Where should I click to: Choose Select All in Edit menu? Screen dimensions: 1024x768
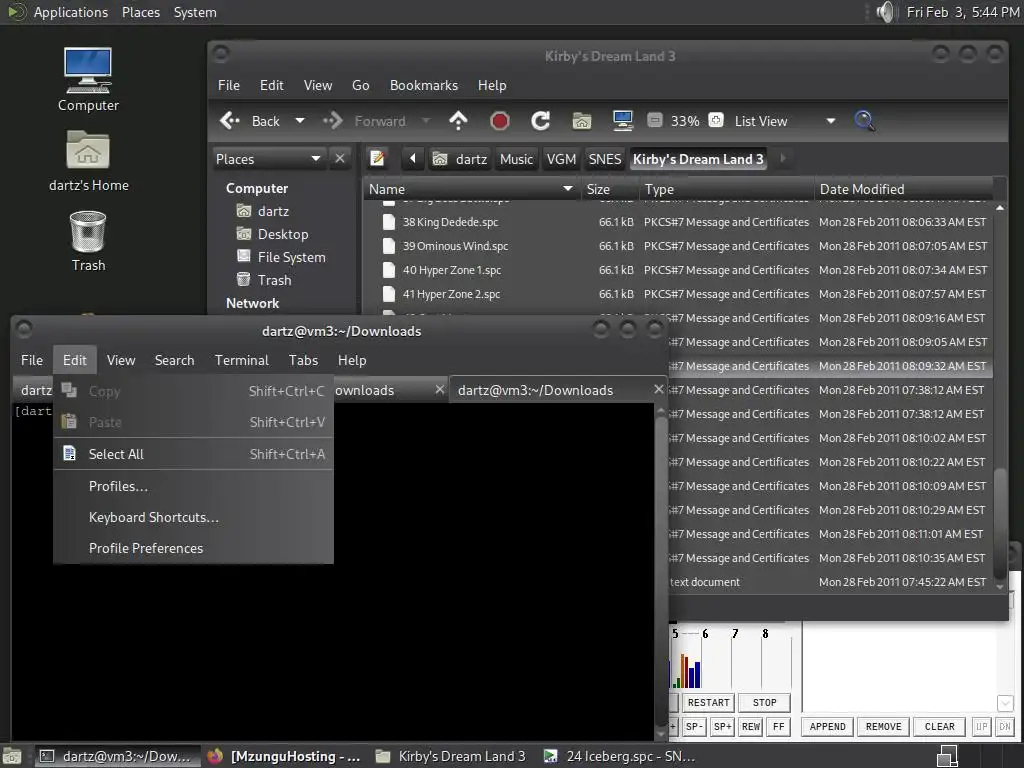pos(193,454)
